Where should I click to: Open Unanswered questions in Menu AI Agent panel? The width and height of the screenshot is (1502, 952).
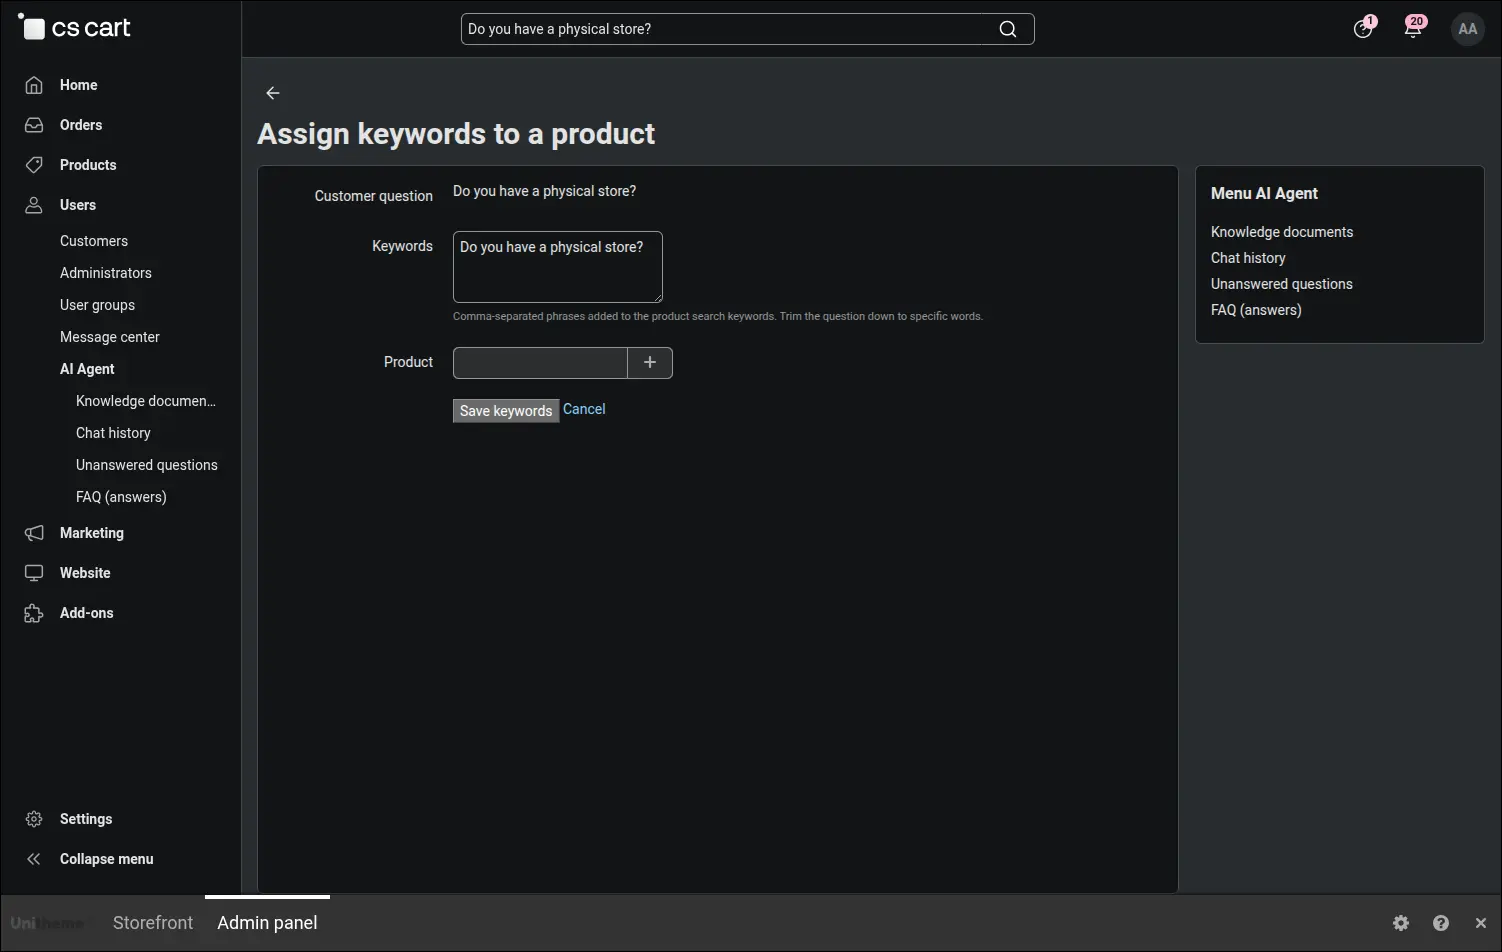coord(1282,284)
